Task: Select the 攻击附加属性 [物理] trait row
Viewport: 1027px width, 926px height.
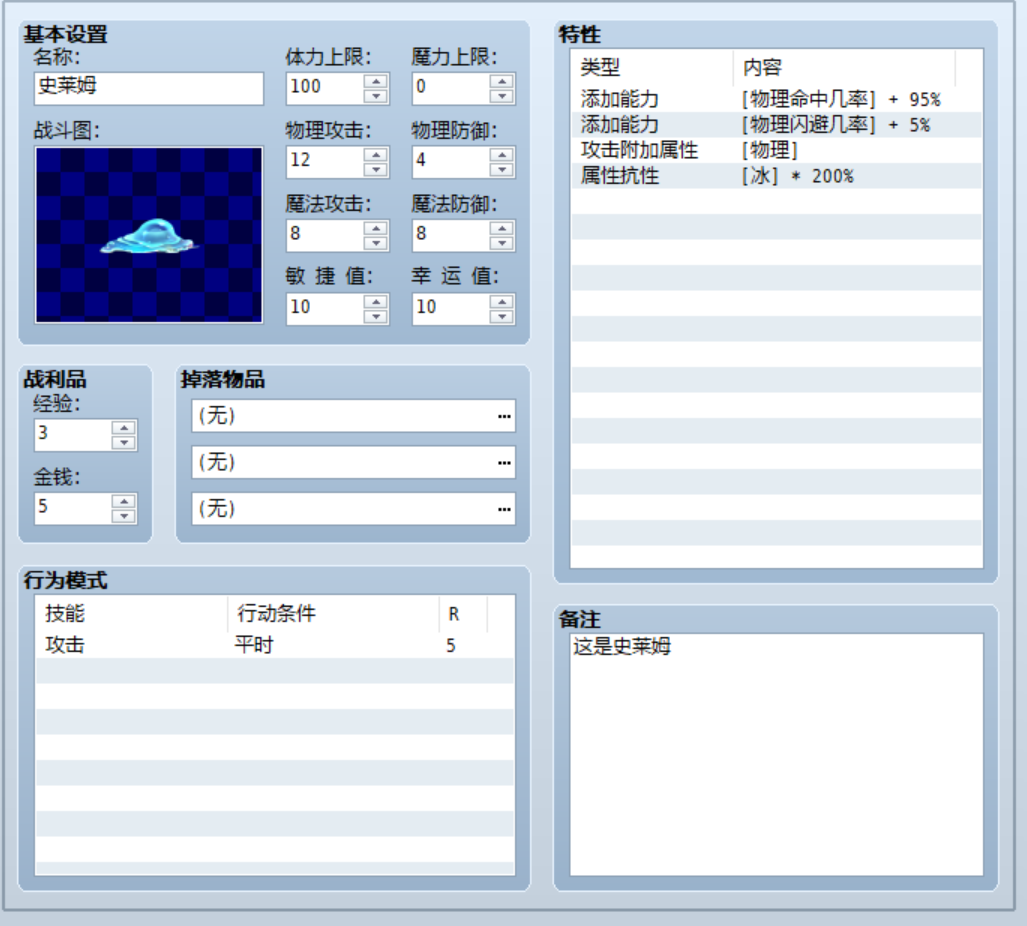Action: pyautogui.click(x=776, y=151)
